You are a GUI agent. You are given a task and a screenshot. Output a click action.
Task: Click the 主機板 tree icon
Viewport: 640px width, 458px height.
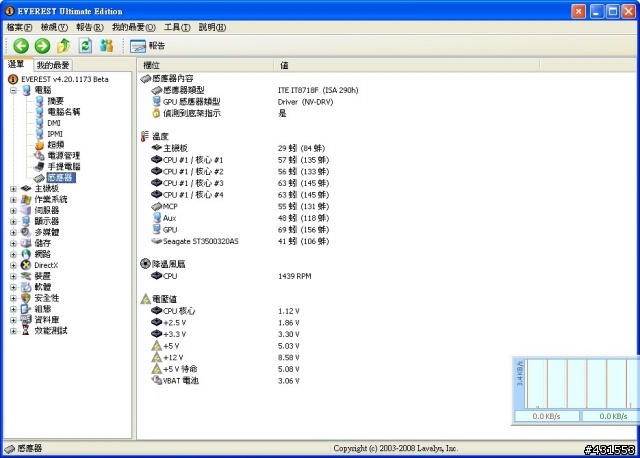pos(26,189)
